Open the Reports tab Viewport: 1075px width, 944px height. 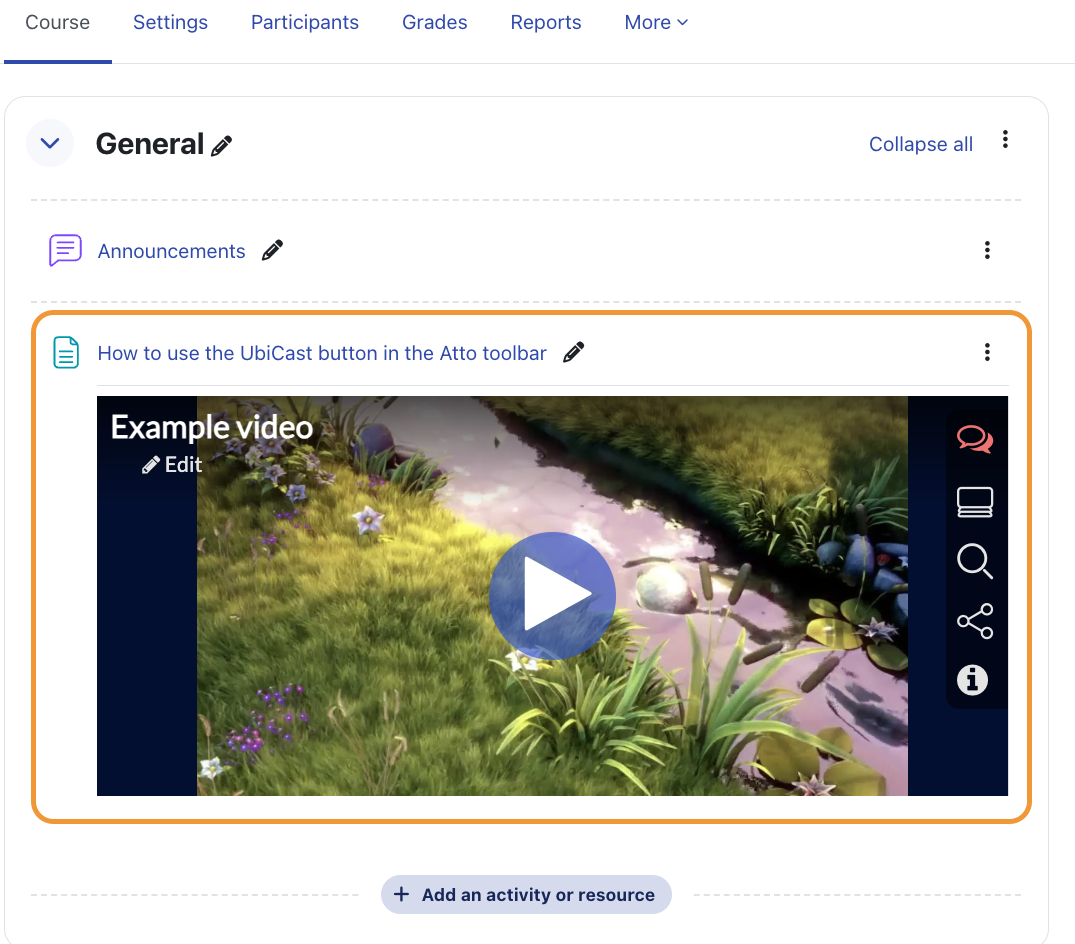[546, 23]
